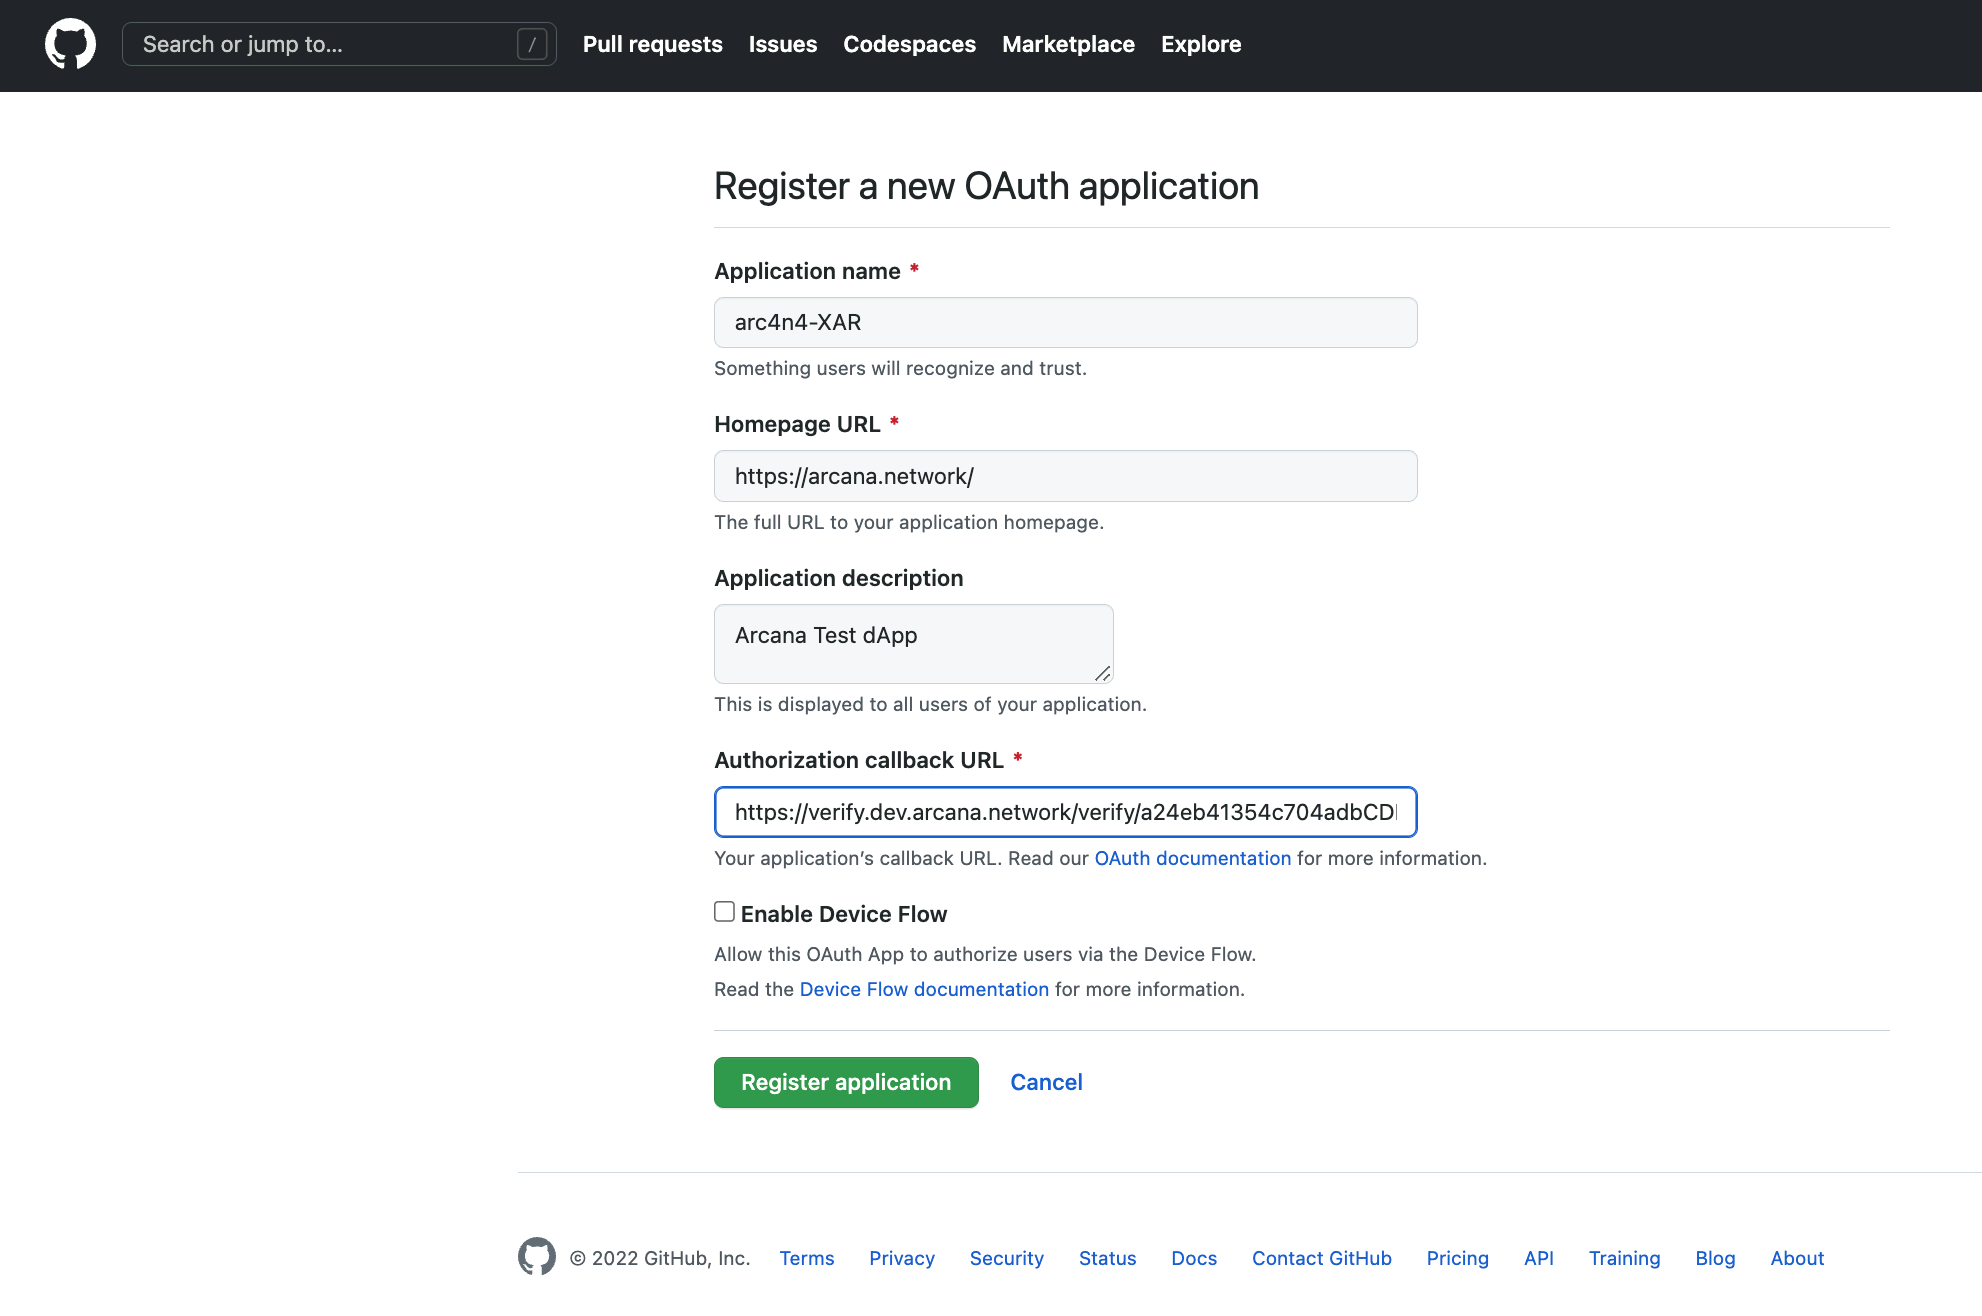The image size is (1982, 1316).
Task: Click the 'Authorization callback URL' label
Action: [858, 760]
